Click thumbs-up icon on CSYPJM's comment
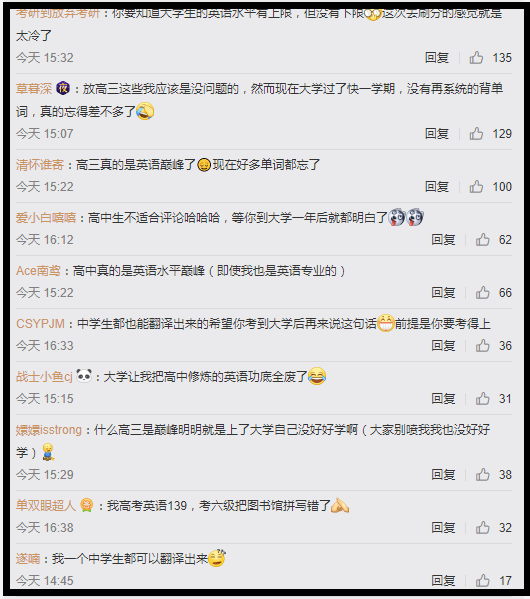530x599 pixels. click(x=483, y=346)
